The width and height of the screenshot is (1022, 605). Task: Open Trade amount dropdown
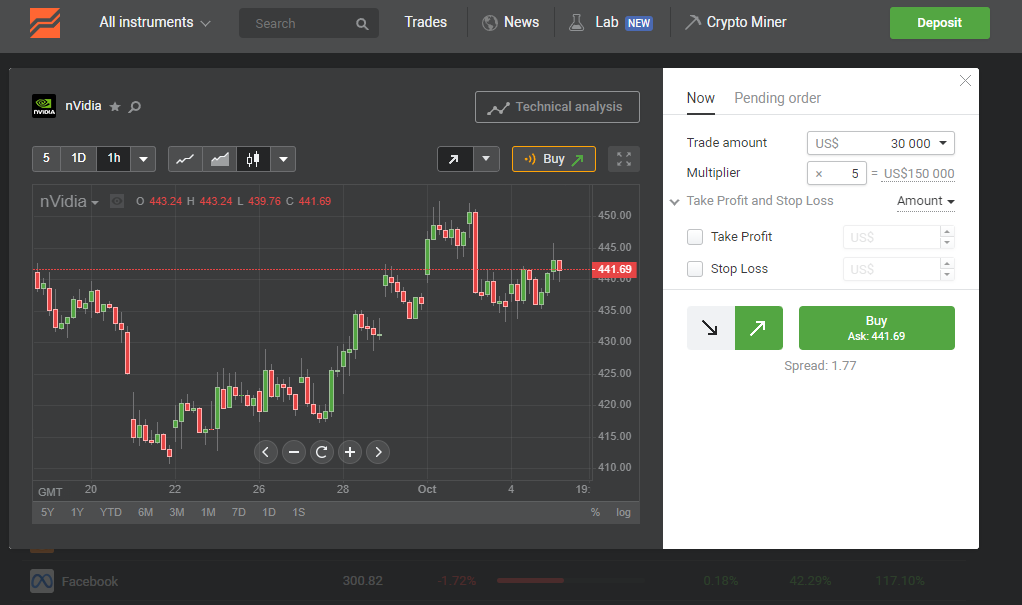click(x=942, y=143)
